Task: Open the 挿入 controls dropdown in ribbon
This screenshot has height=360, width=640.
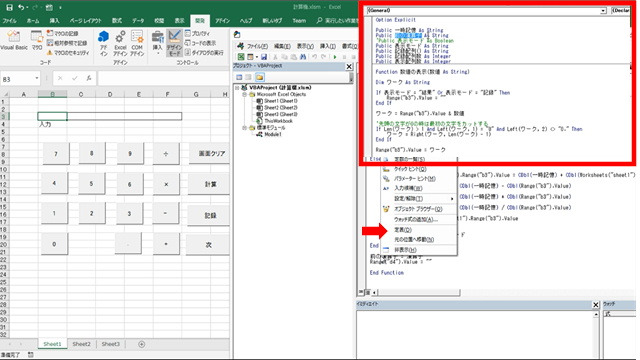Action: (158, 43)
